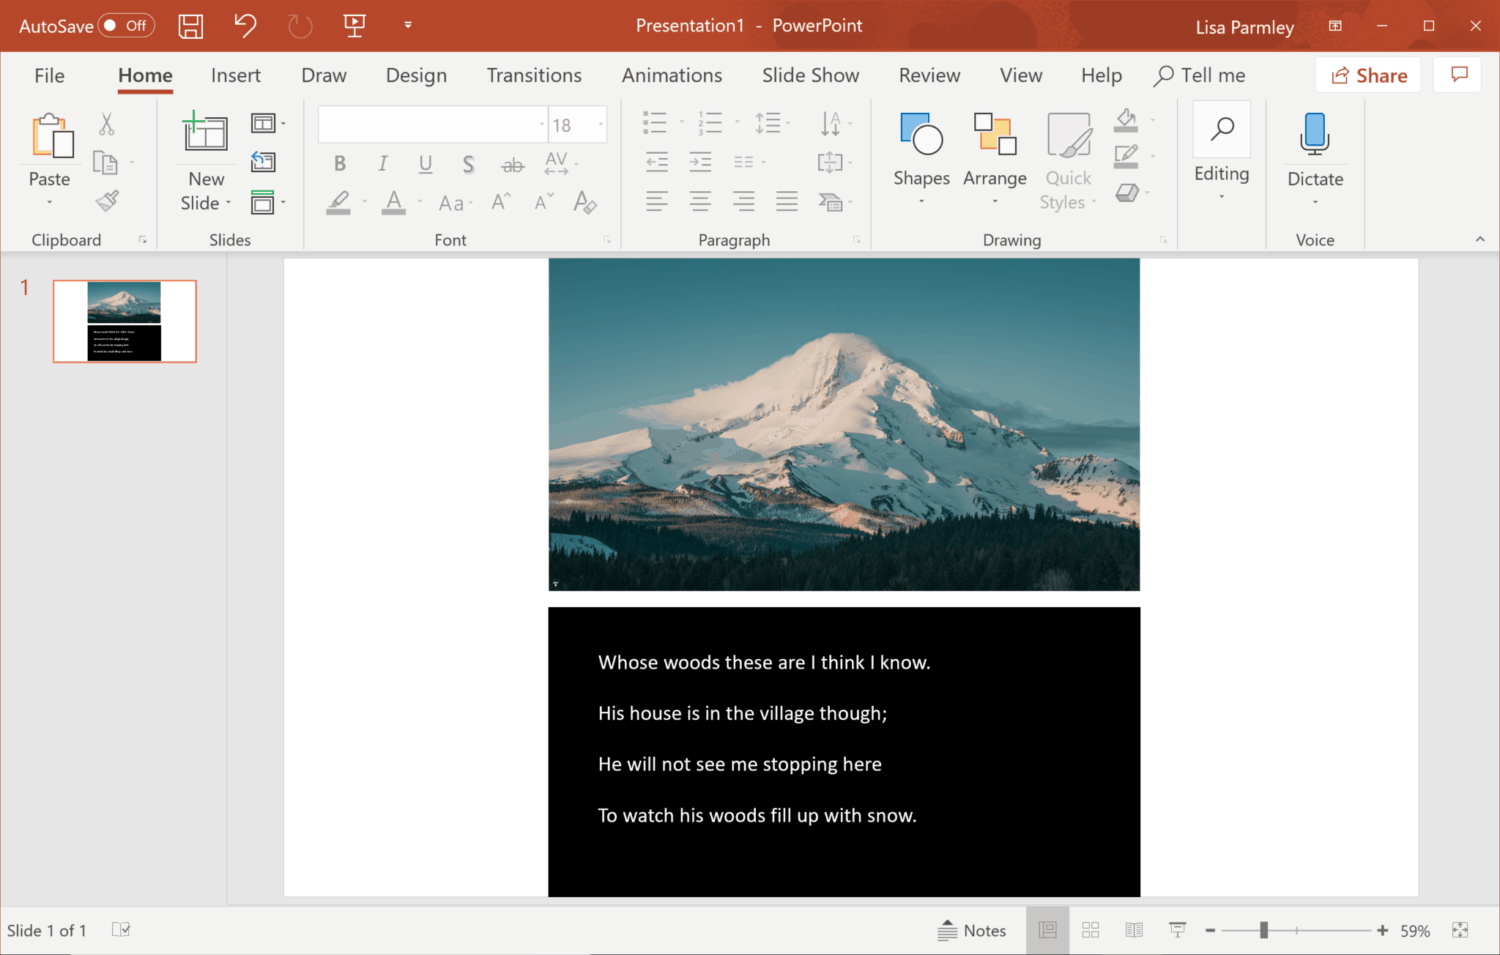Undo the last action
The height and width of the screenshot is (955, 1500).
click(245, 26)
